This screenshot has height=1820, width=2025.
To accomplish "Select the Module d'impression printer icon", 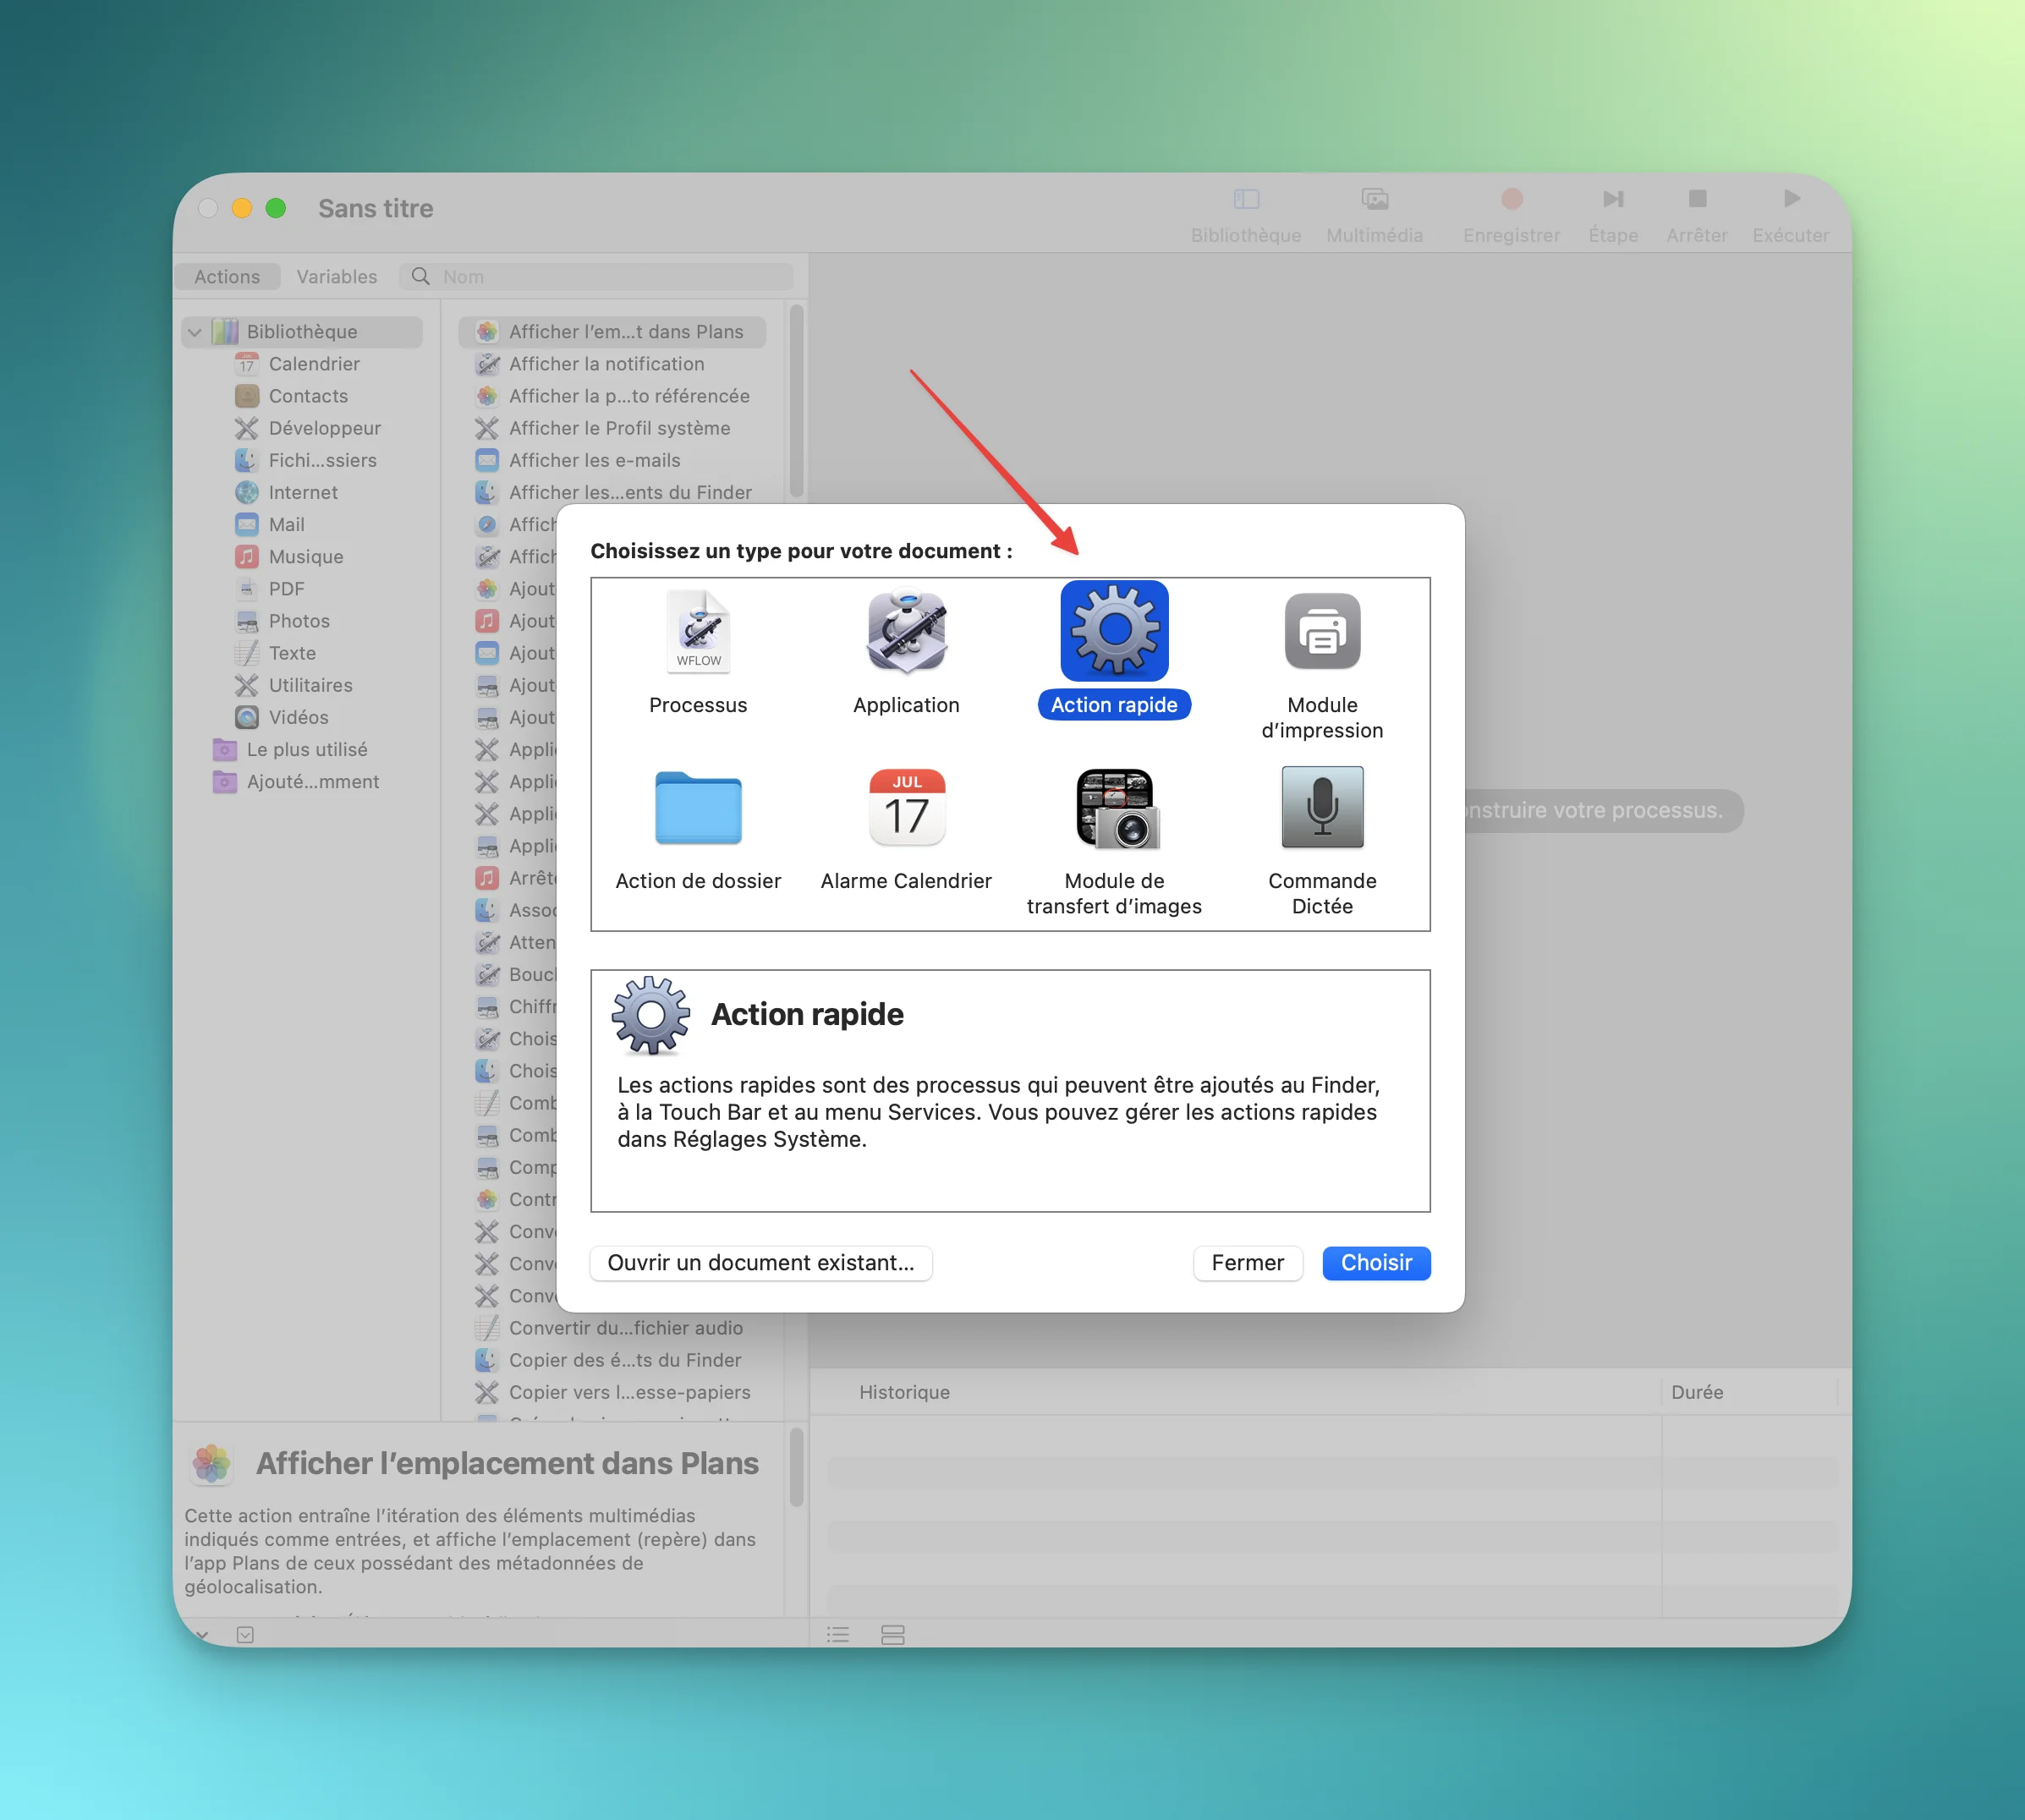I will 1322,632.
